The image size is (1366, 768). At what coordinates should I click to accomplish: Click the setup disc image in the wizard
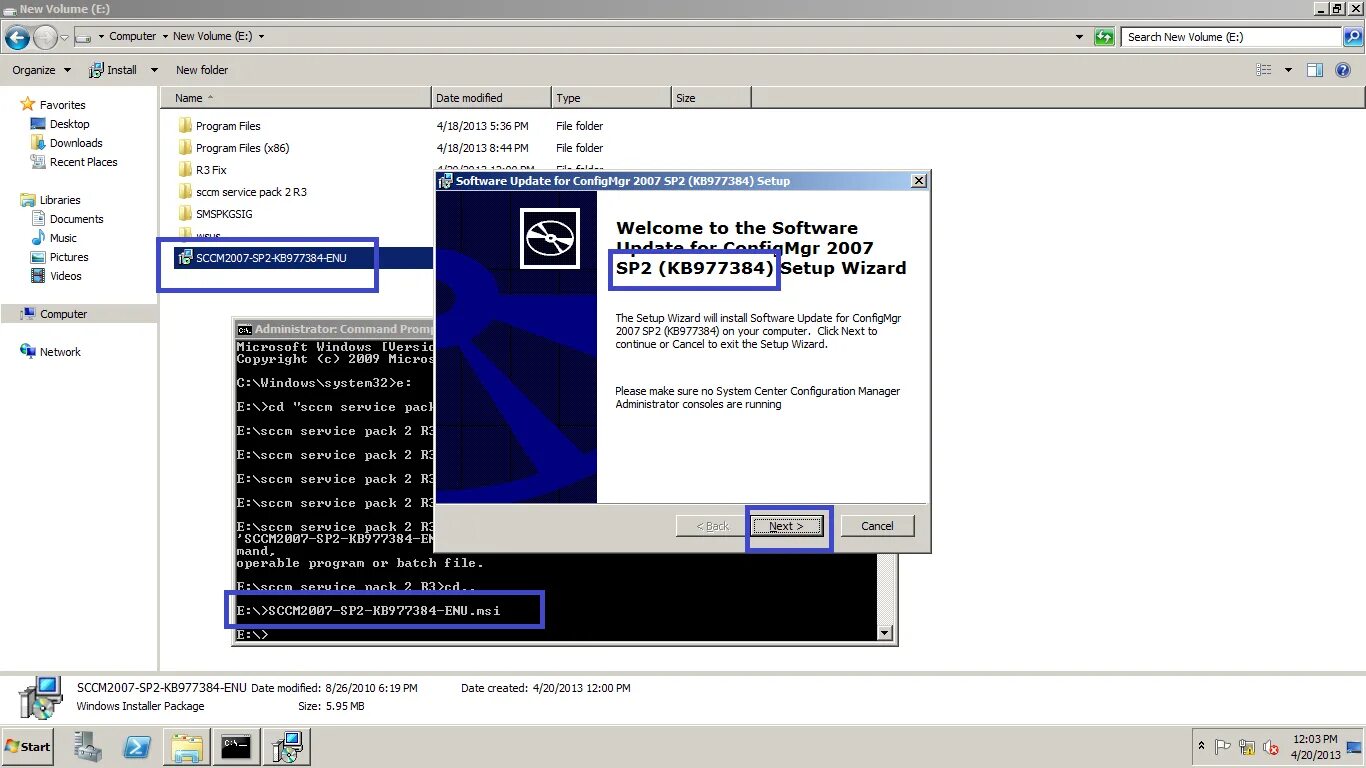click(x=550, y=238)
